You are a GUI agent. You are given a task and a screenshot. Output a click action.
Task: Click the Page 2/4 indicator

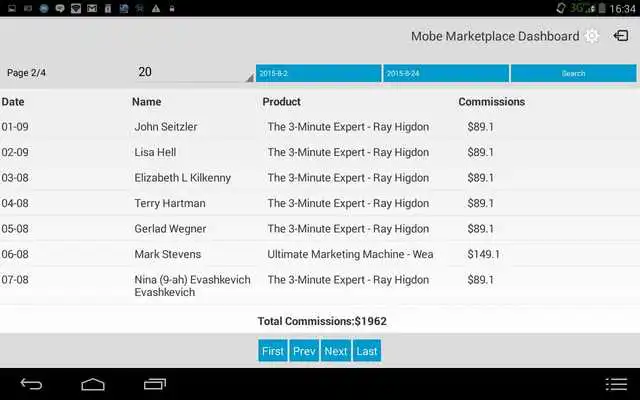coord(26,73)
